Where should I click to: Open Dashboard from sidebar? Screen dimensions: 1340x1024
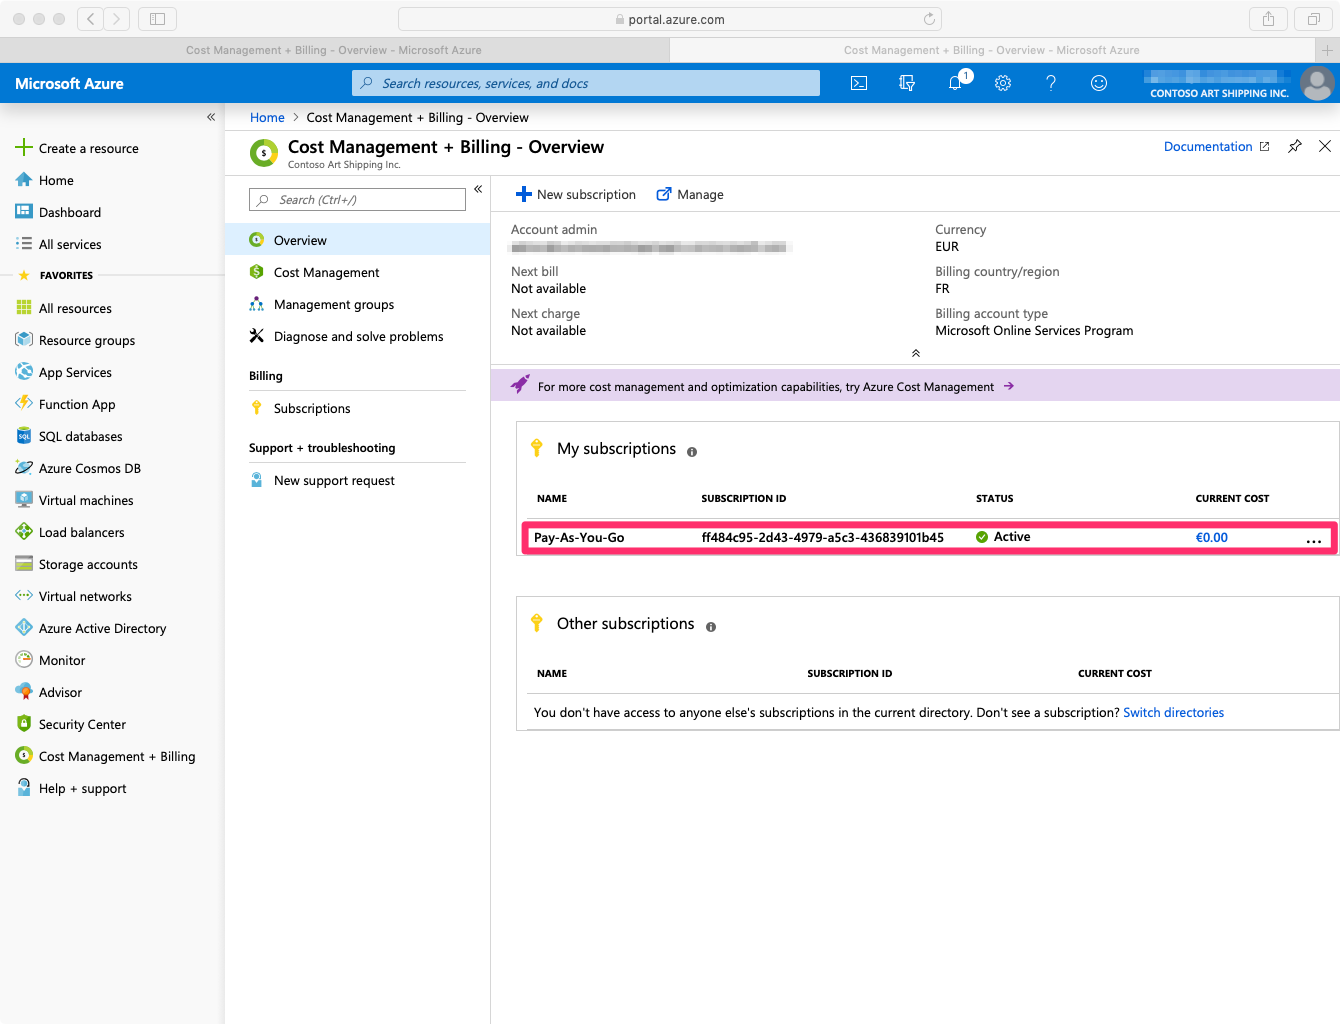tap(59, 212)
